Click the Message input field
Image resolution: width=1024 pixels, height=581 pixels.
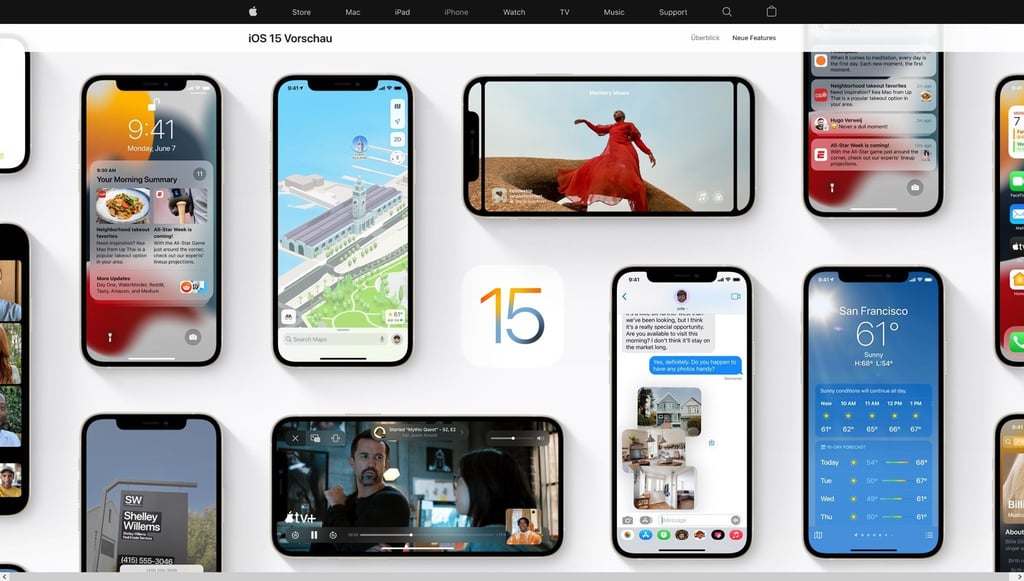coord(698,520)
